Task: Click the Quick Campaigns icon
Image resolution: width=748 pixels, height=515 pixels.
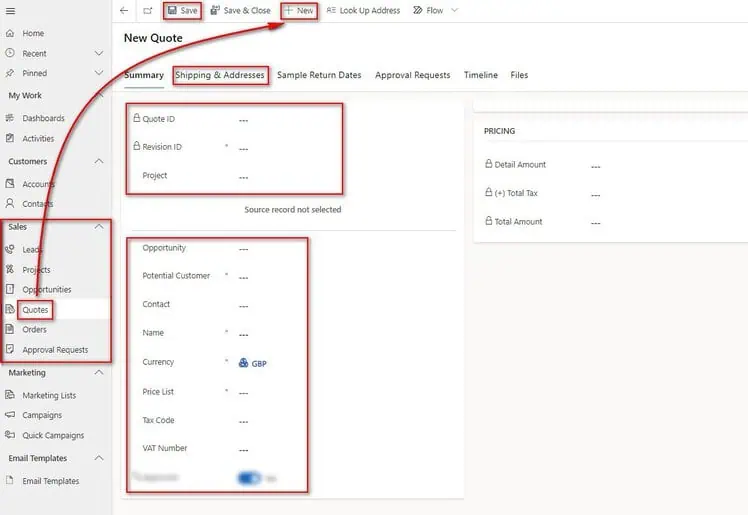Action: coord(10,435)
